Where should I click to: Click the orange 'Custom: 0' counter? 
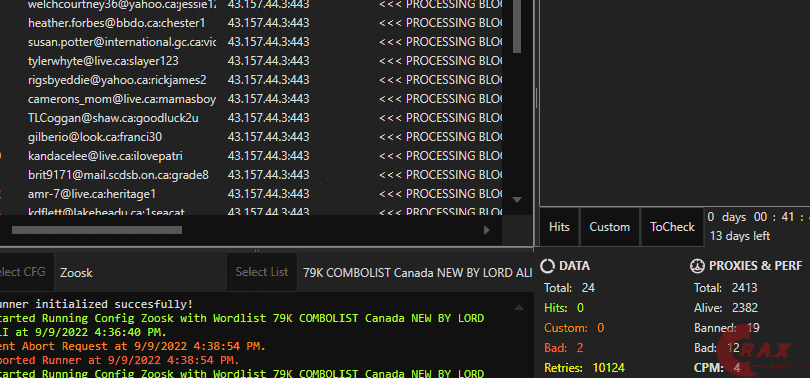coord(574,328)
